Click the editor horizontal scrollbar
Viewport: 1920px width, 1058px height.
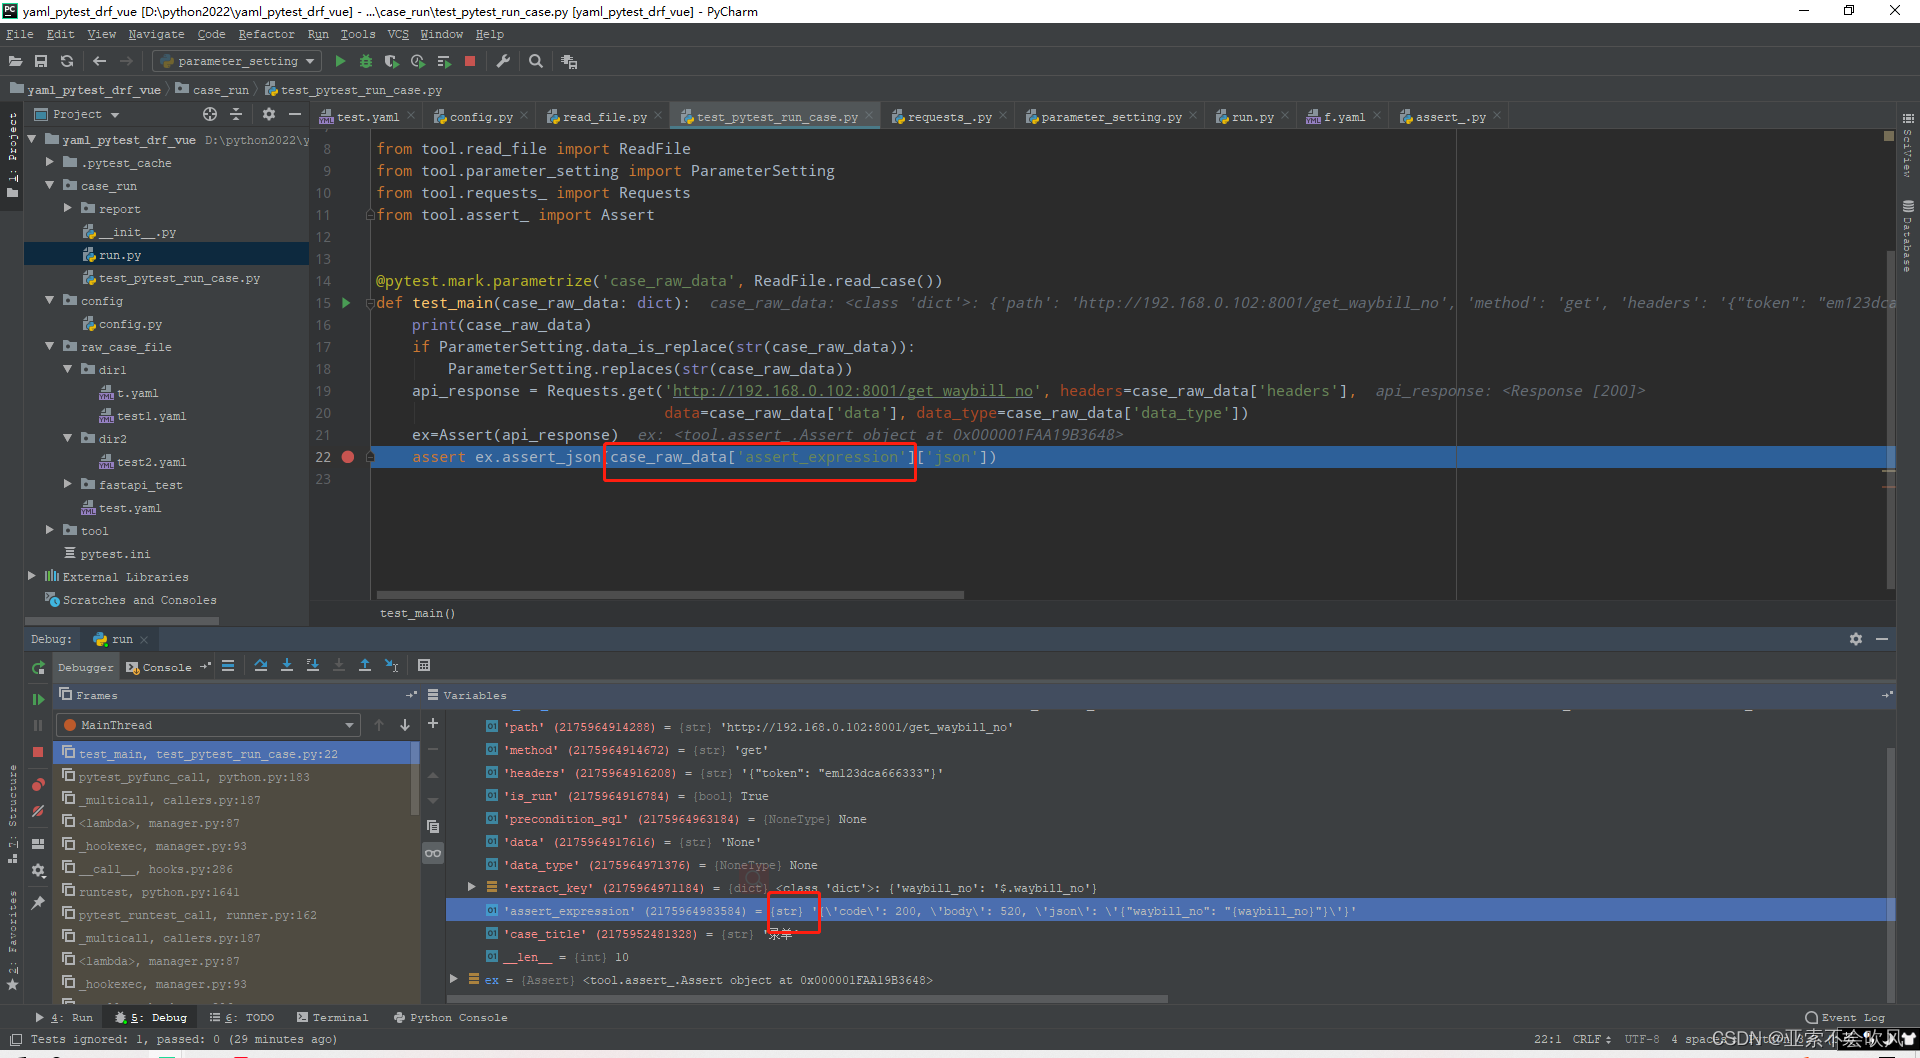pos(670,595)
